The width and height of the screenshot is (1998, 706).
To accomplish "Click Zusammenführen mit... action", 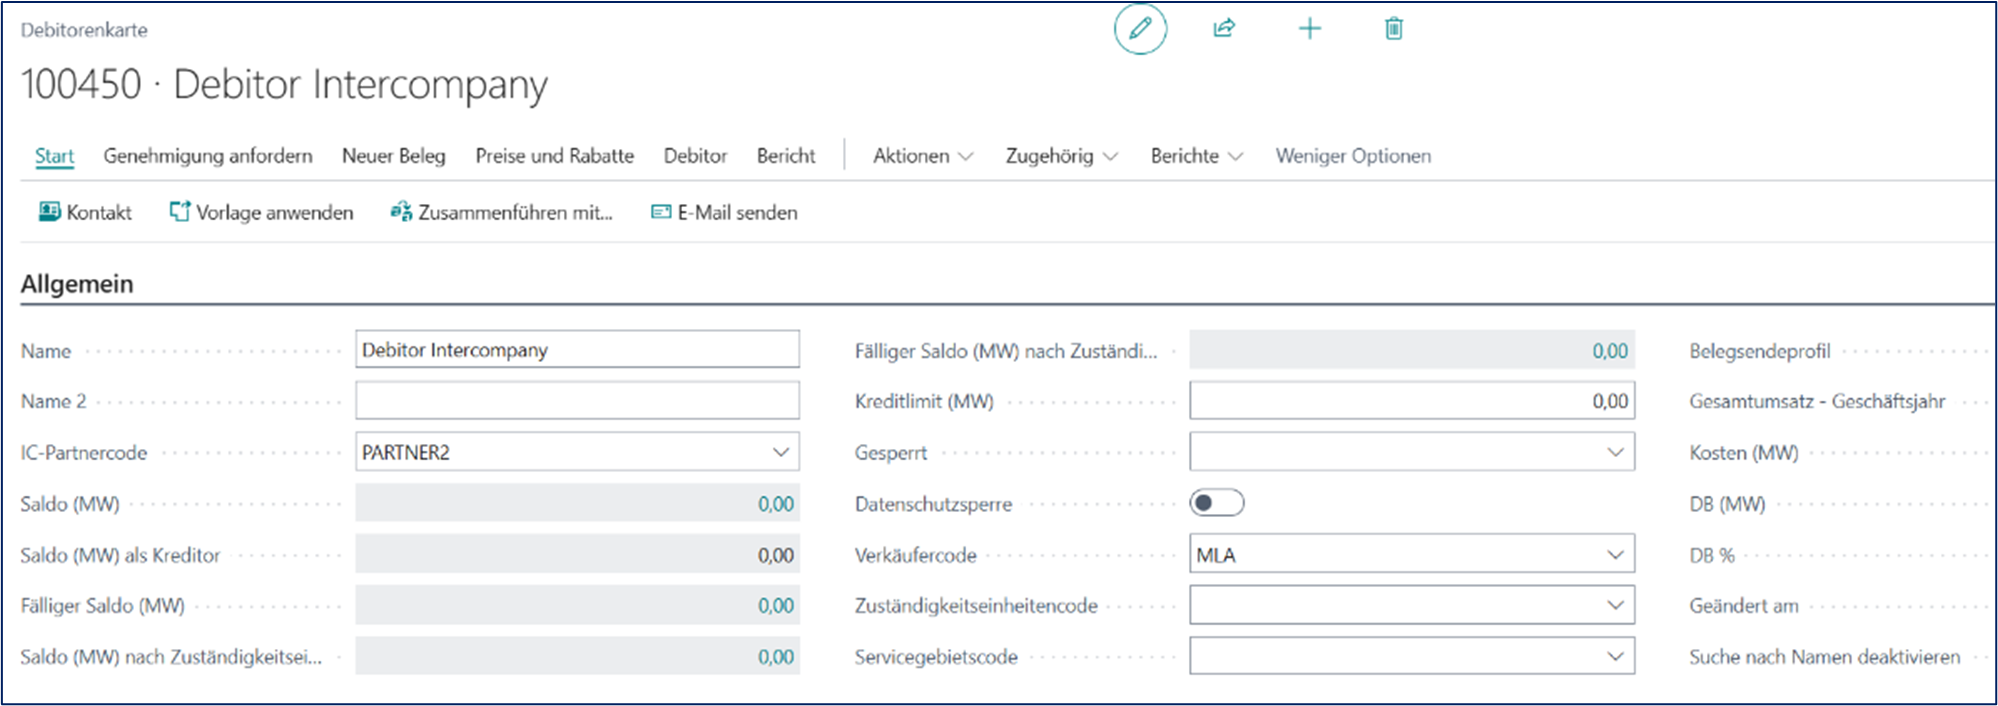I will (x=501, y=212).
